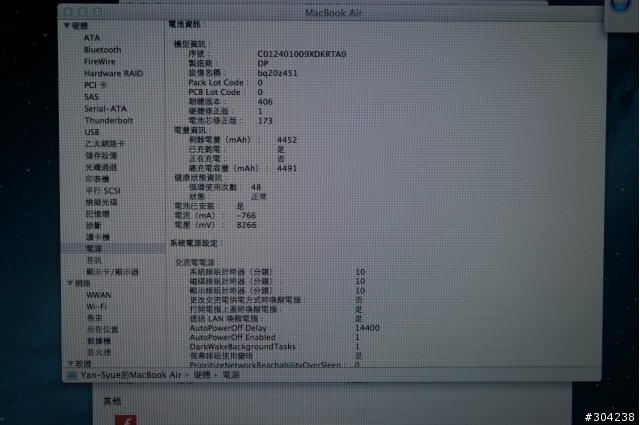This screenshot has height=425, width=640.
Task: Select Thunderbolt in the sidebar
Action: pyautogui.click(x=109, y=120)
